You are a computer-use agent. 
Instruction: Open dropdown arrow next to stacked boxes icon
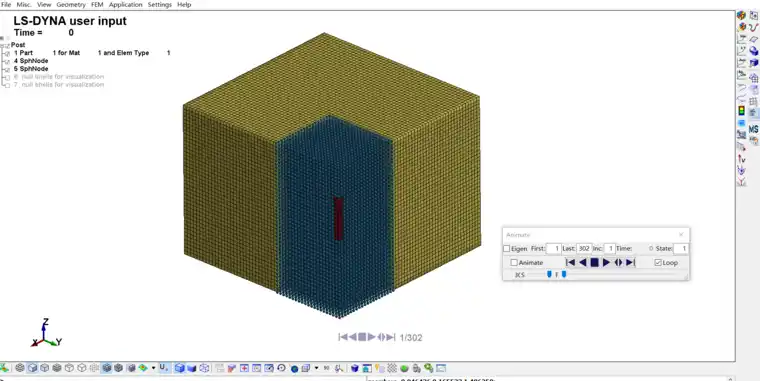316,368
